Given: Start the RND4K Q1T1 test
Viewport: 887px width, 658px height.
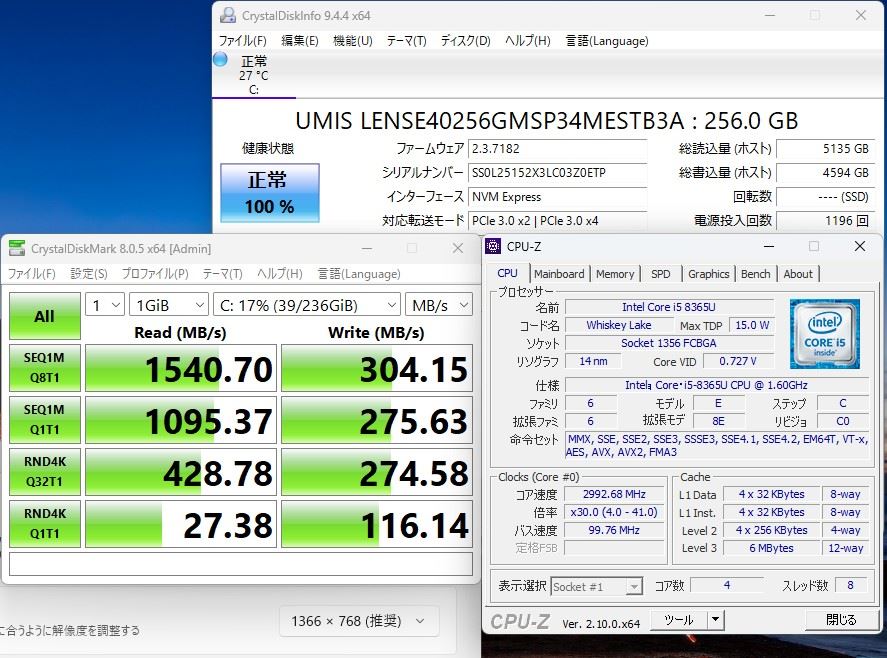Looking at the screenshot, I should tap(45, 524).
